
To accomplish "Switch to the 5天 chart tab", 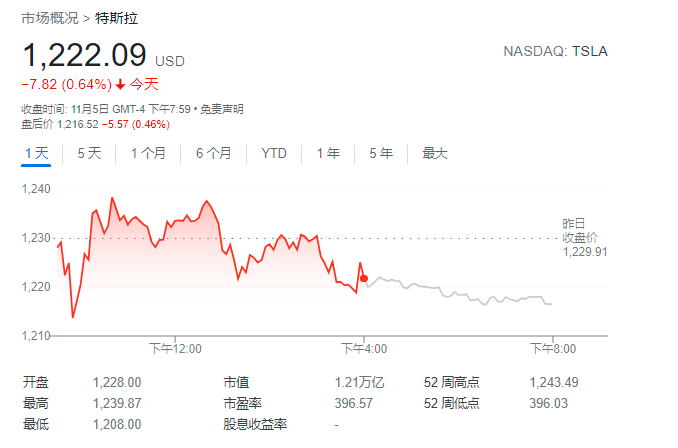I will point(89,153).
